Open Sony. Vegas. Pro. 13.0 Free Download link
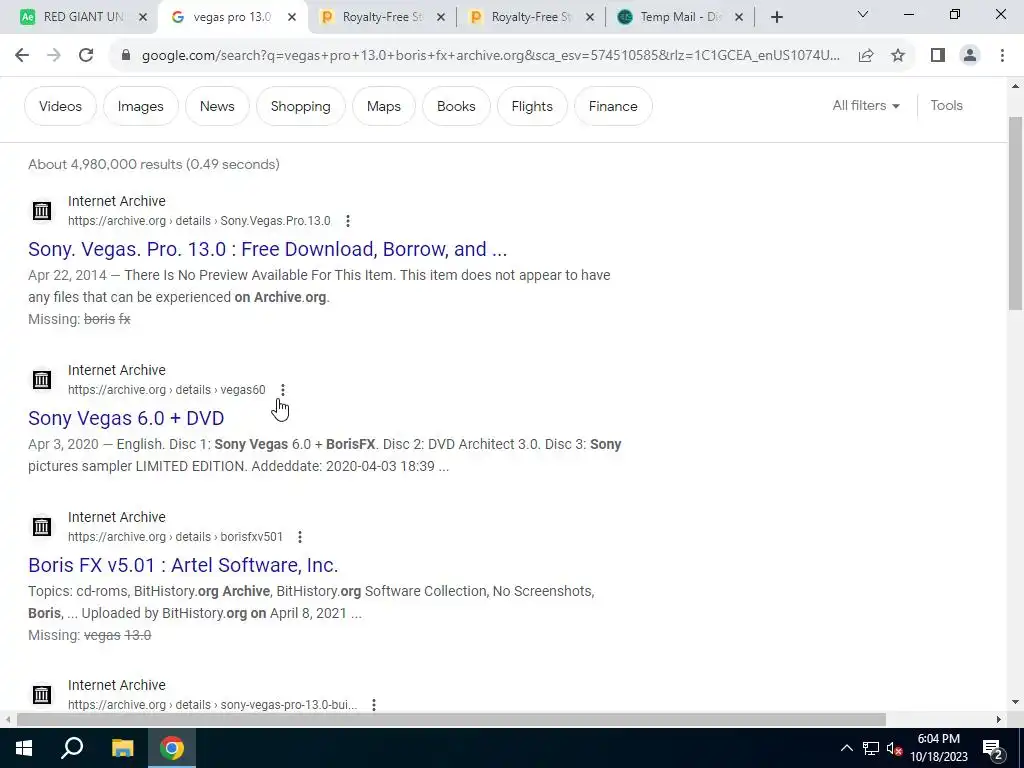This screenshot has width=1024, height=768. point(267,249)
